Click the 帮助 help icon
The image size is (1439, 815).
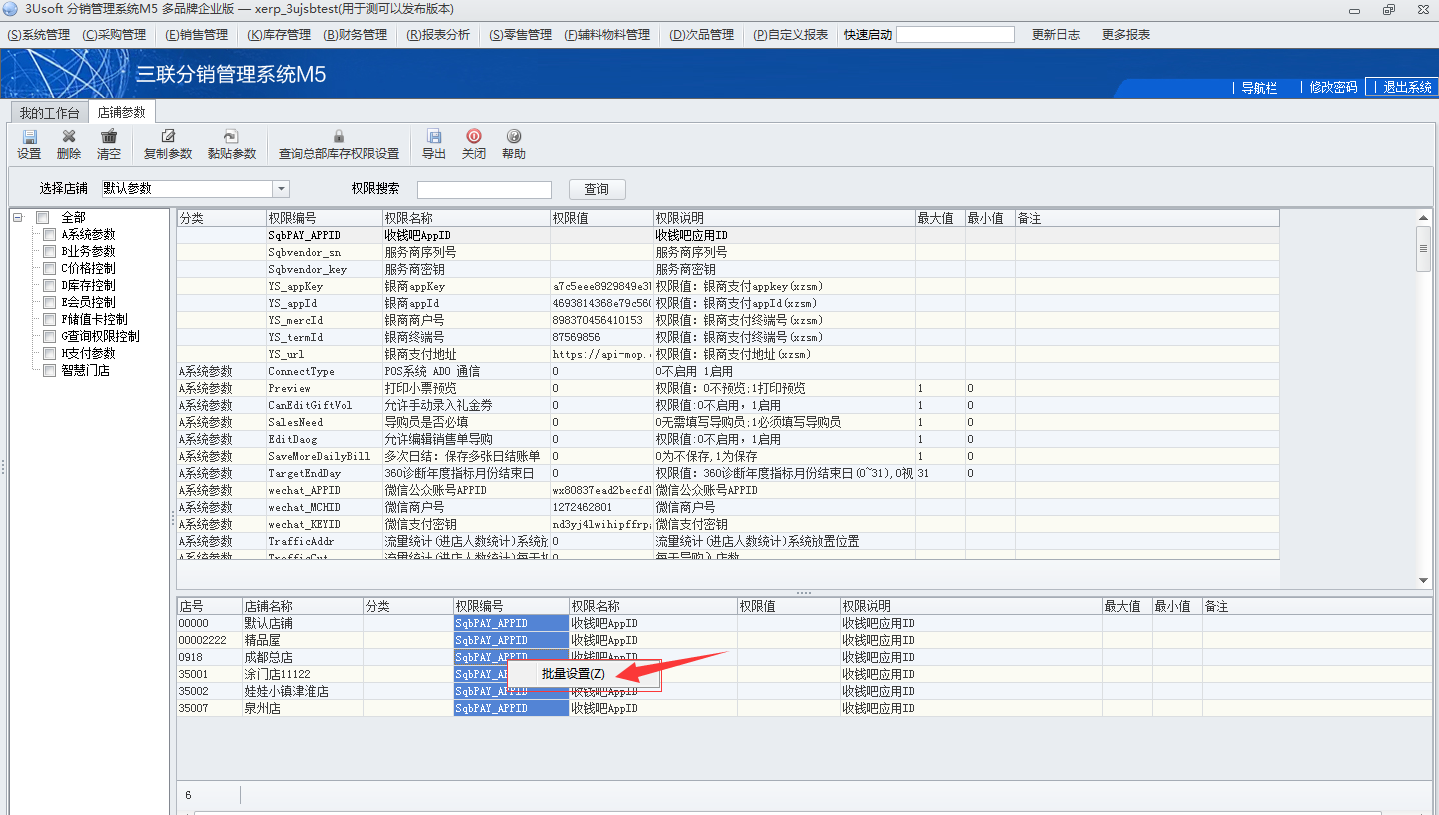(x=514, y=137)
